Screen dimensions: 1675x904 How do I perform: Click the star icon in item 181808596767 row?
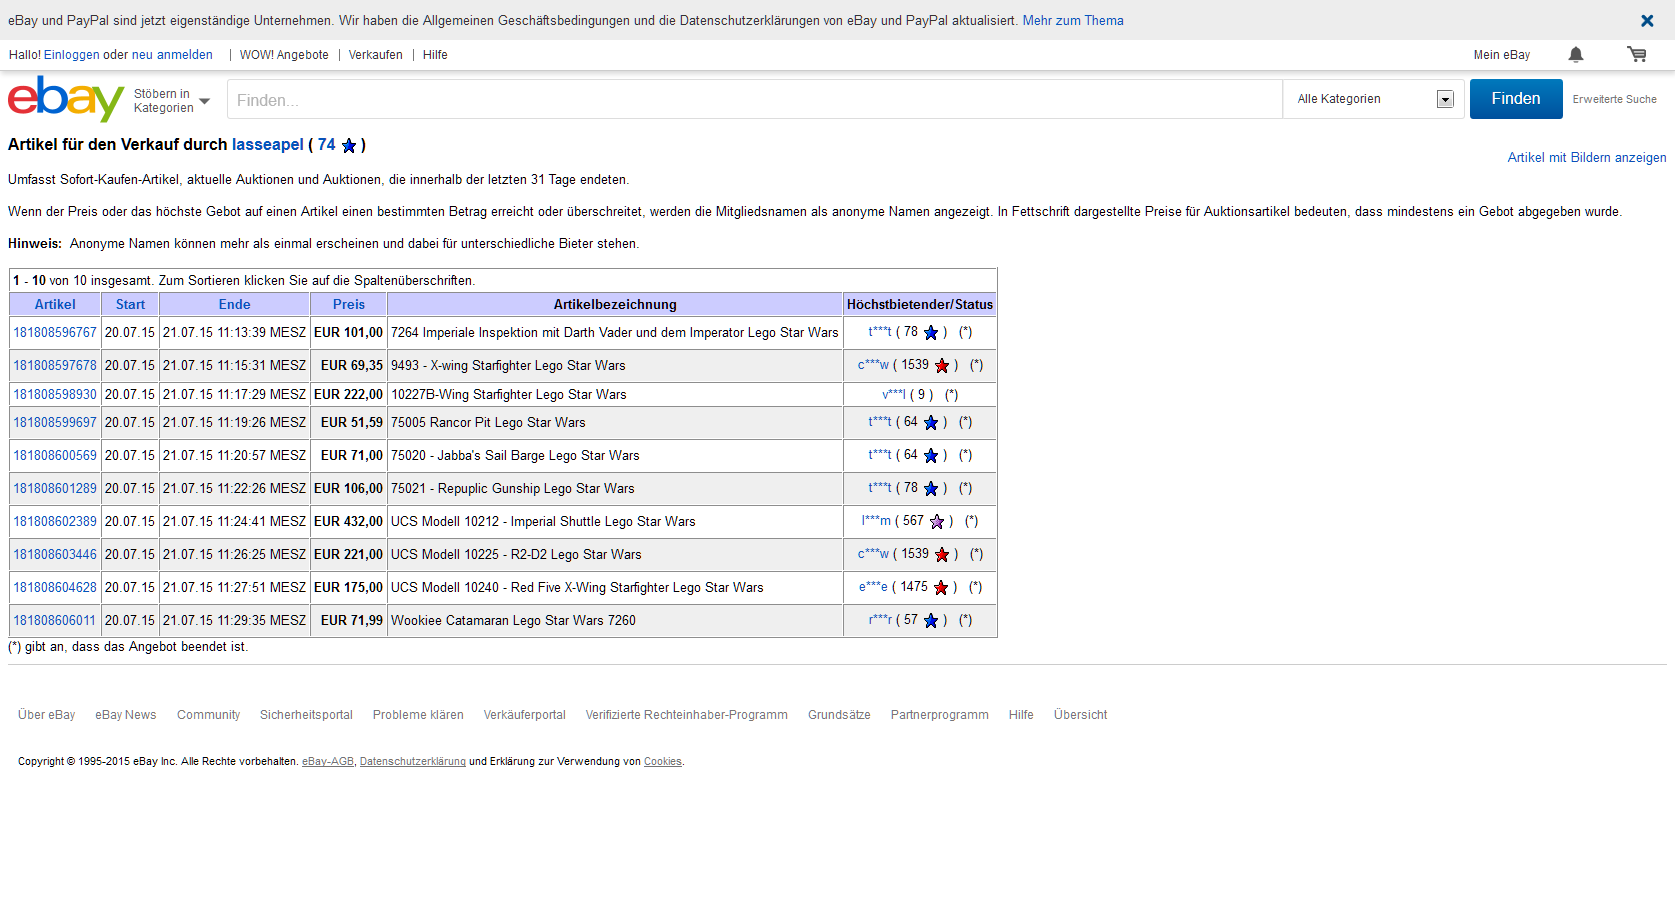pos(931,333)
